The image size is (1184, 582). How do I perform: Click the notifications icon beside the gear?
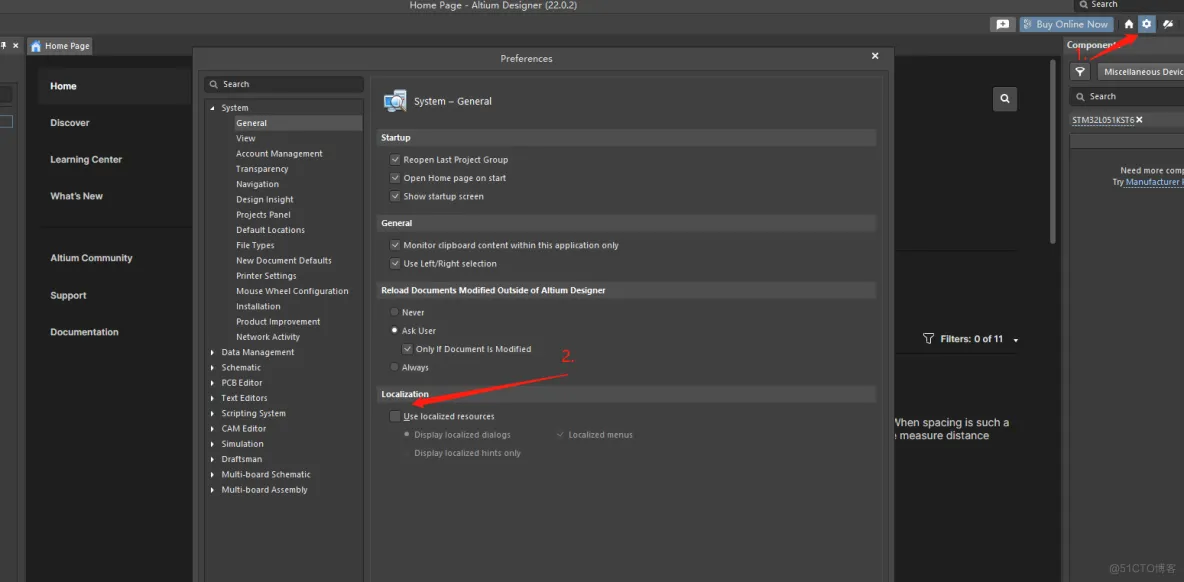tap(1167, 24)
